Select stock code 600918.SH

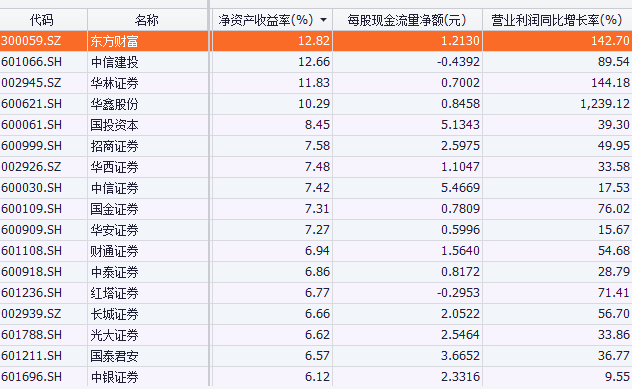coord(31,271)
